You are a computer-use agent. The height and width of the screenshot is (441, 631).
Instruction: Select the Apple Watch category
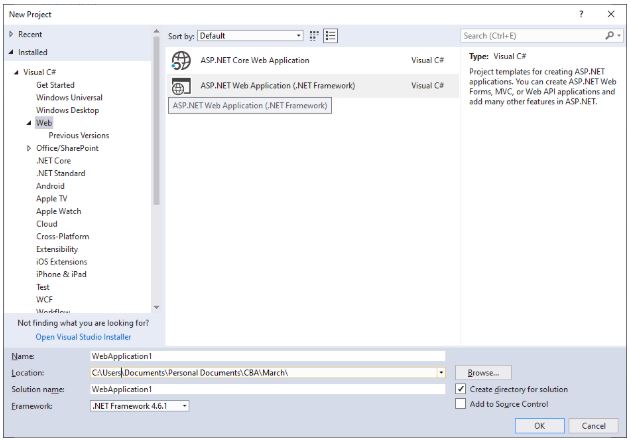pyautogui.click(x=59, y=211)
